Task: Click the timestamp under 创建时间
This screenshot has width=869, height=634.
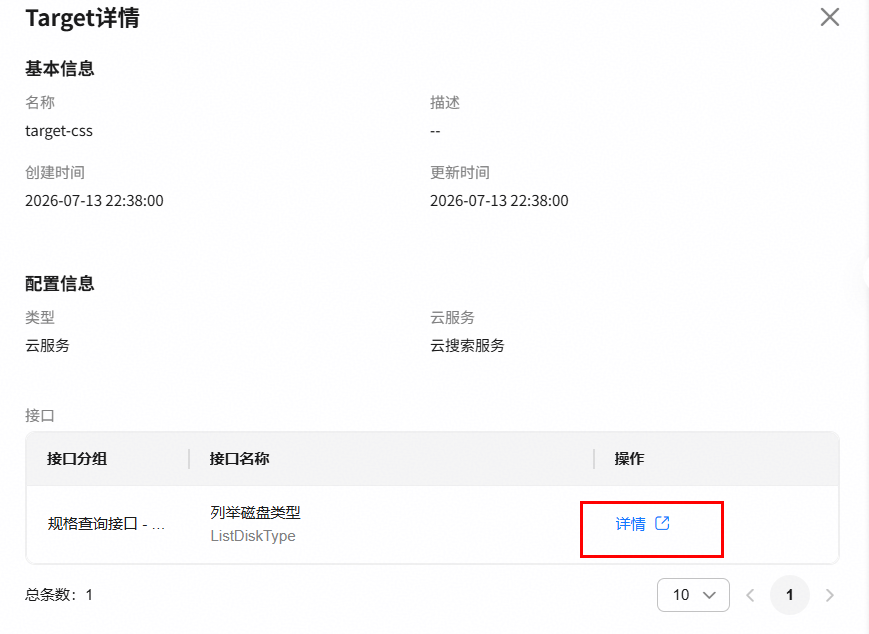Action: [94, 201]
